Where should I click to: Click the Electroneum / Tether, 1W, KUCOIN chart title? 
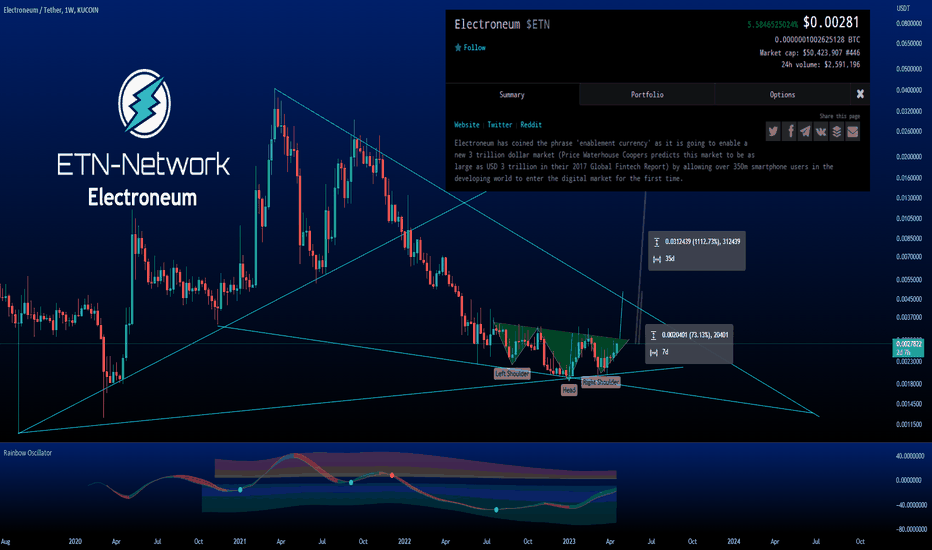tap(51, 10)
